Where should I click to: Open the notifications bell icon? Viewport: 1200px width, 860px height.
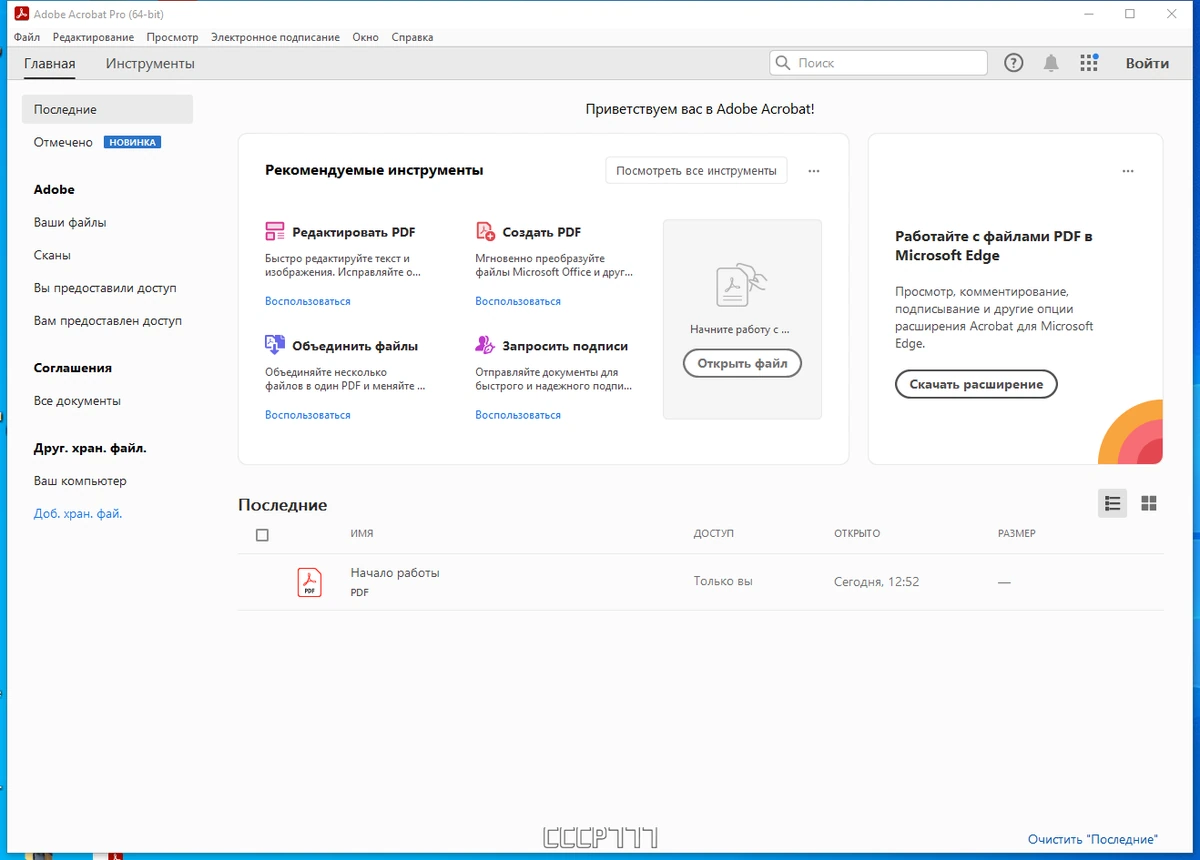pos(1051,63)
